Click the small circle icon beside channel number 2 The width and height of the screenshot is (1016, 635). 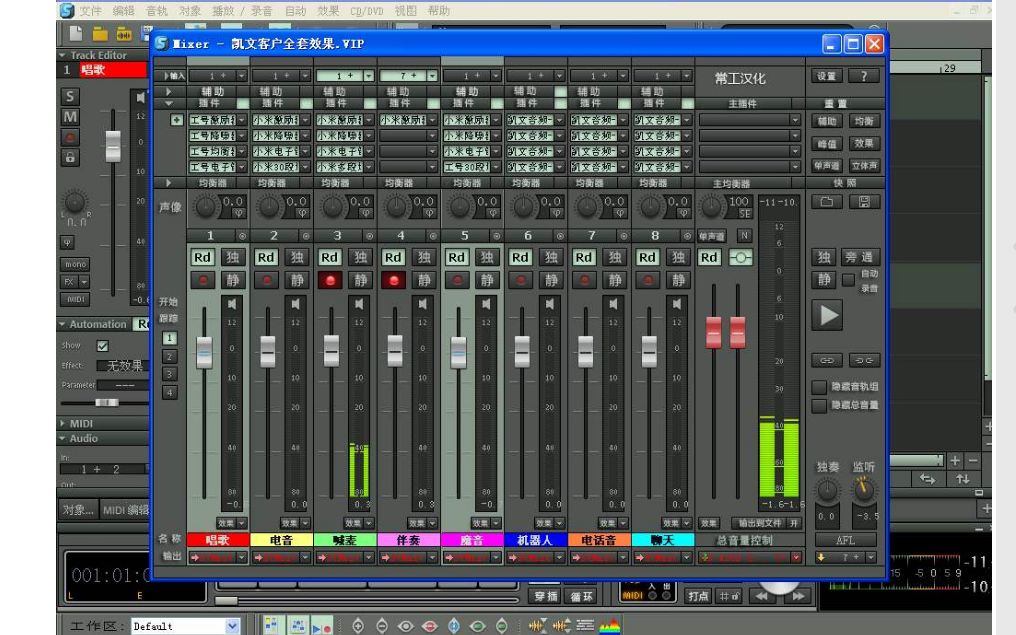(306, 236)
